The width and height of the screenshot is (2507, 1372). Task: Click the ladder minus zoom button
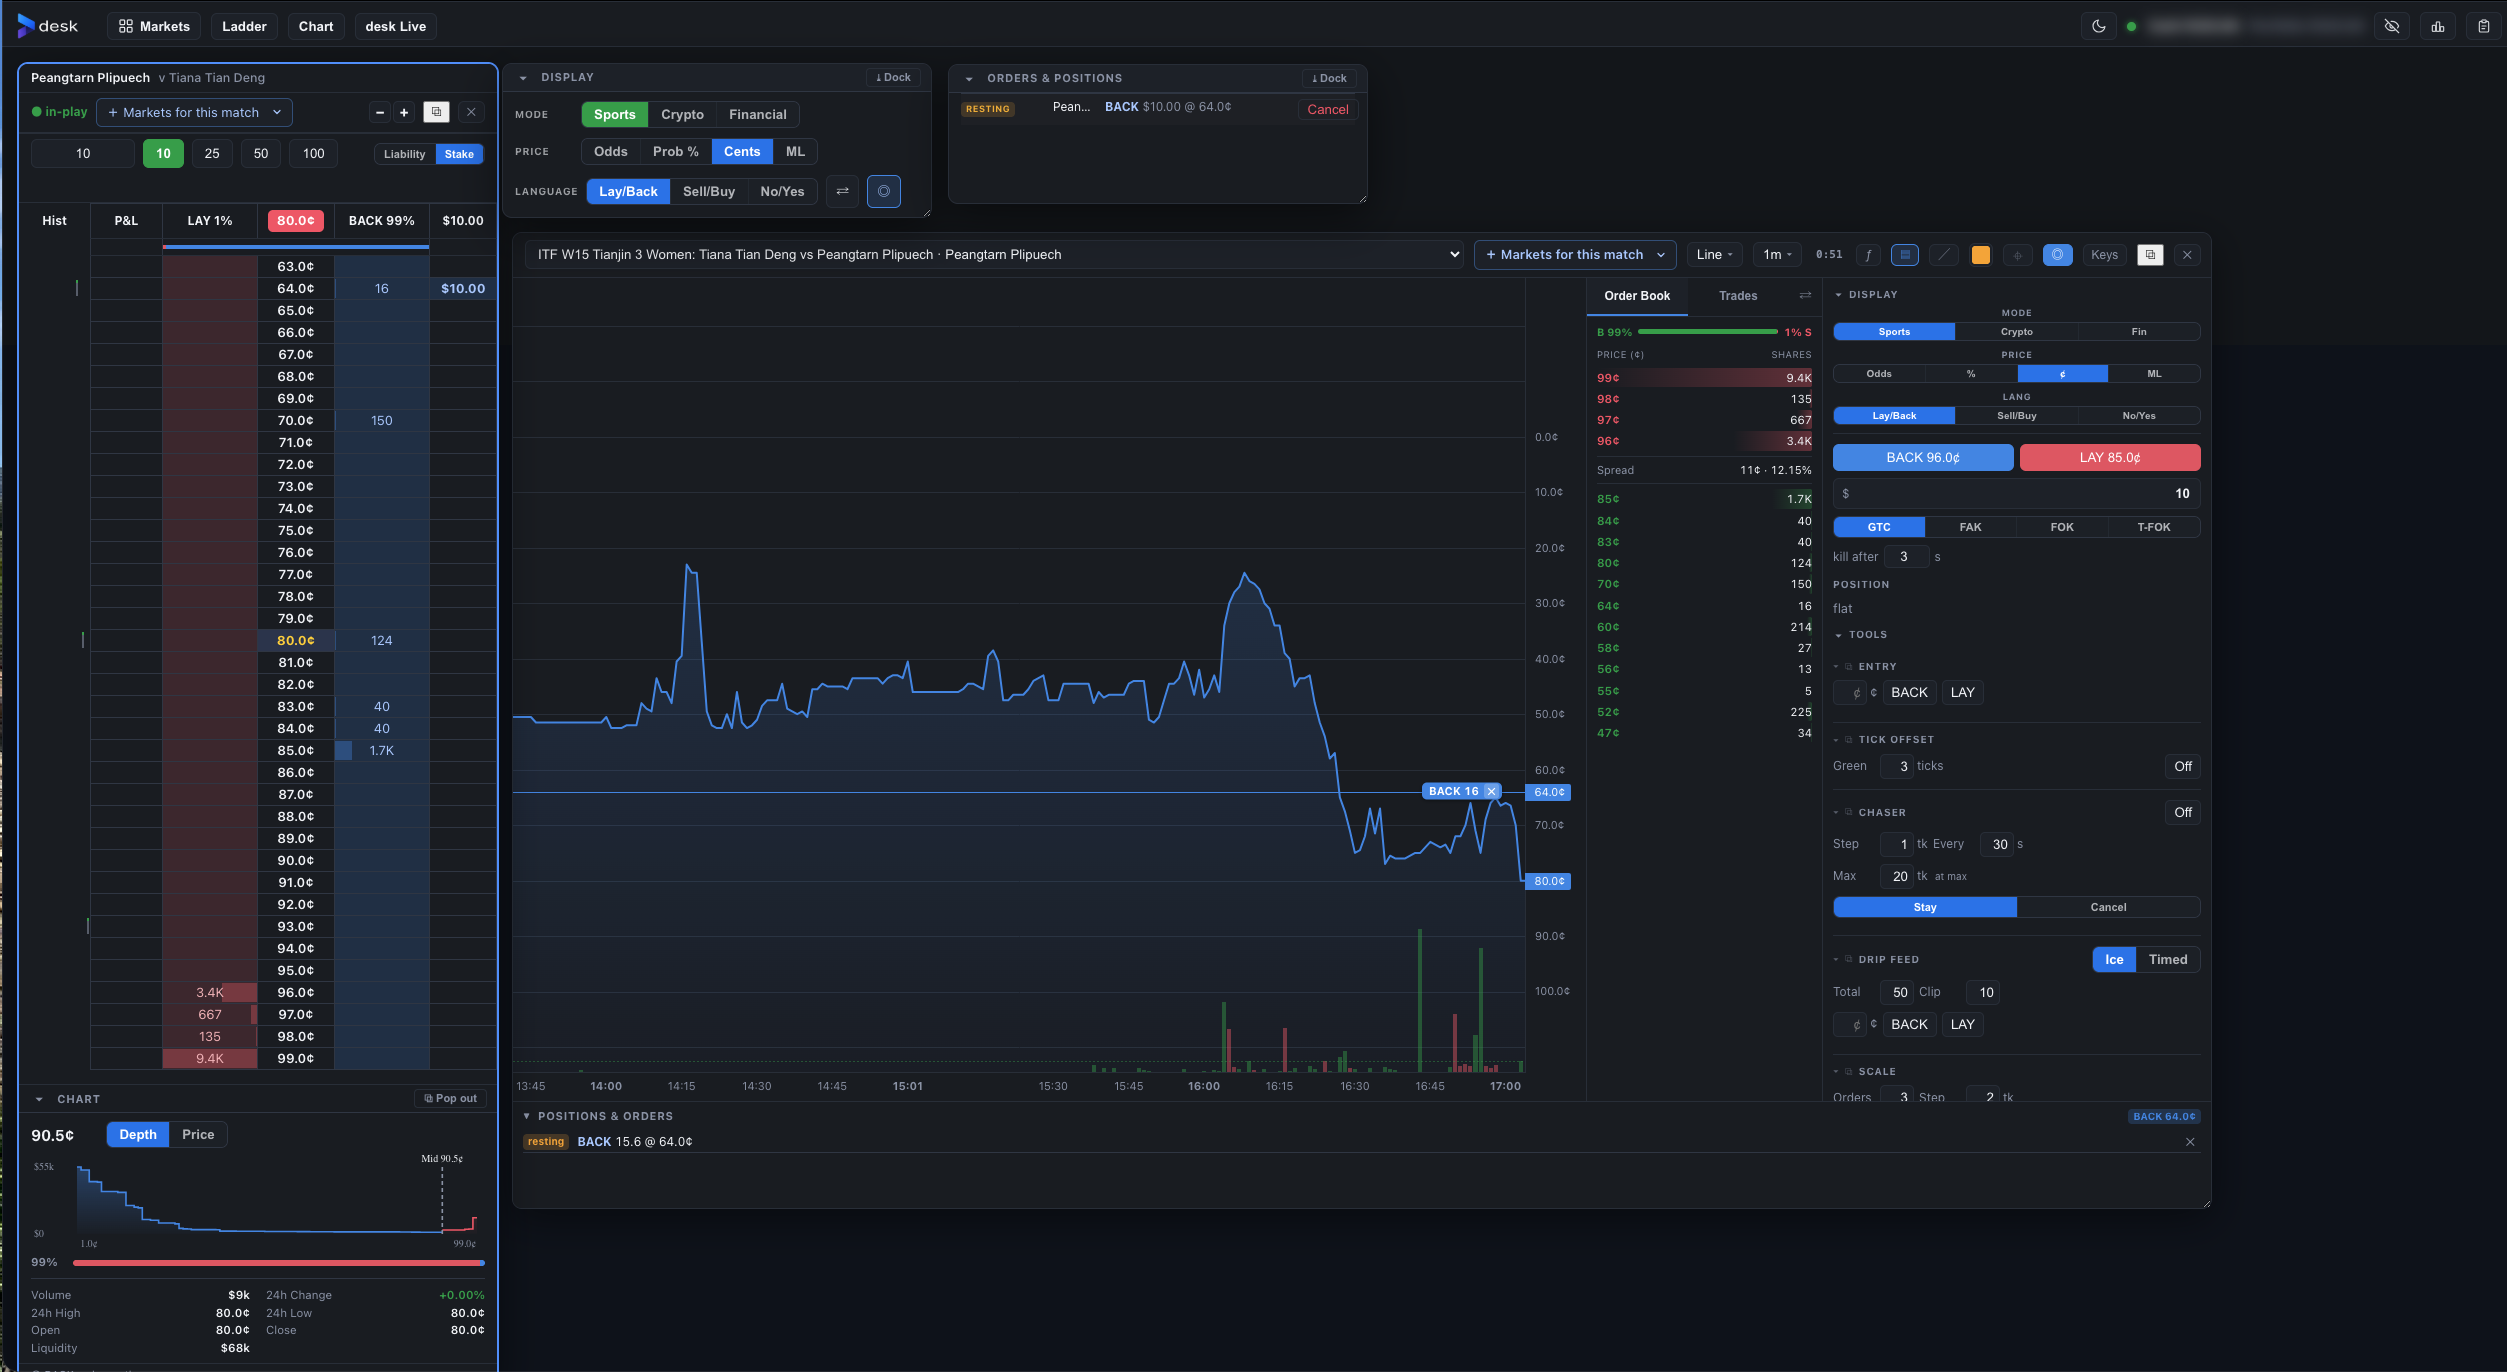380,112
